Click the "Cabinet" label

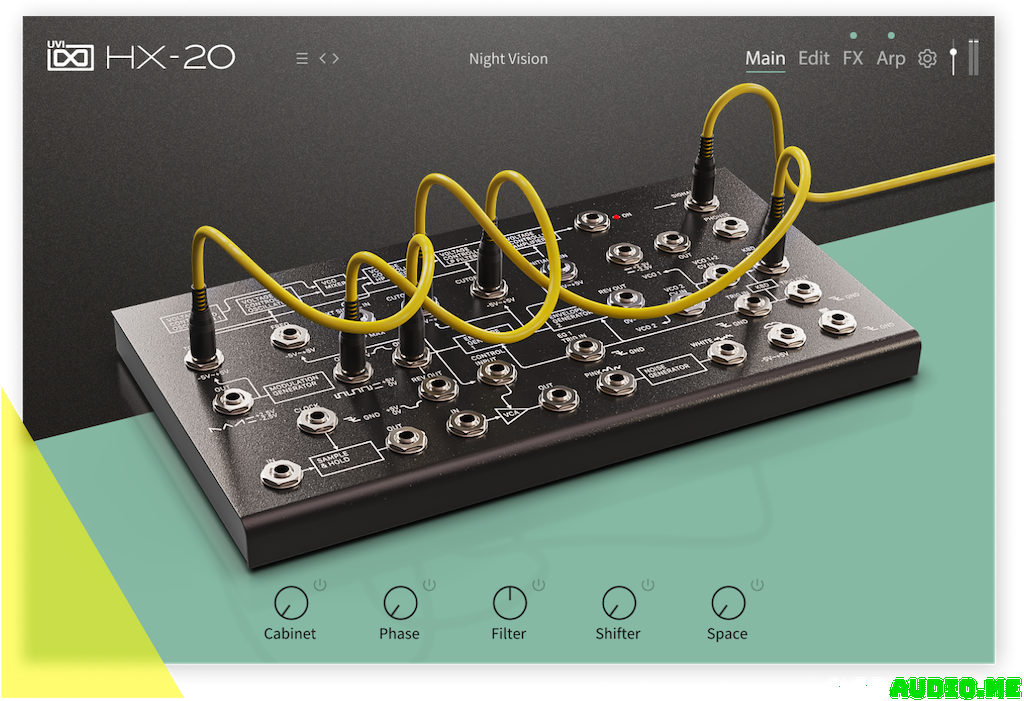290,634
